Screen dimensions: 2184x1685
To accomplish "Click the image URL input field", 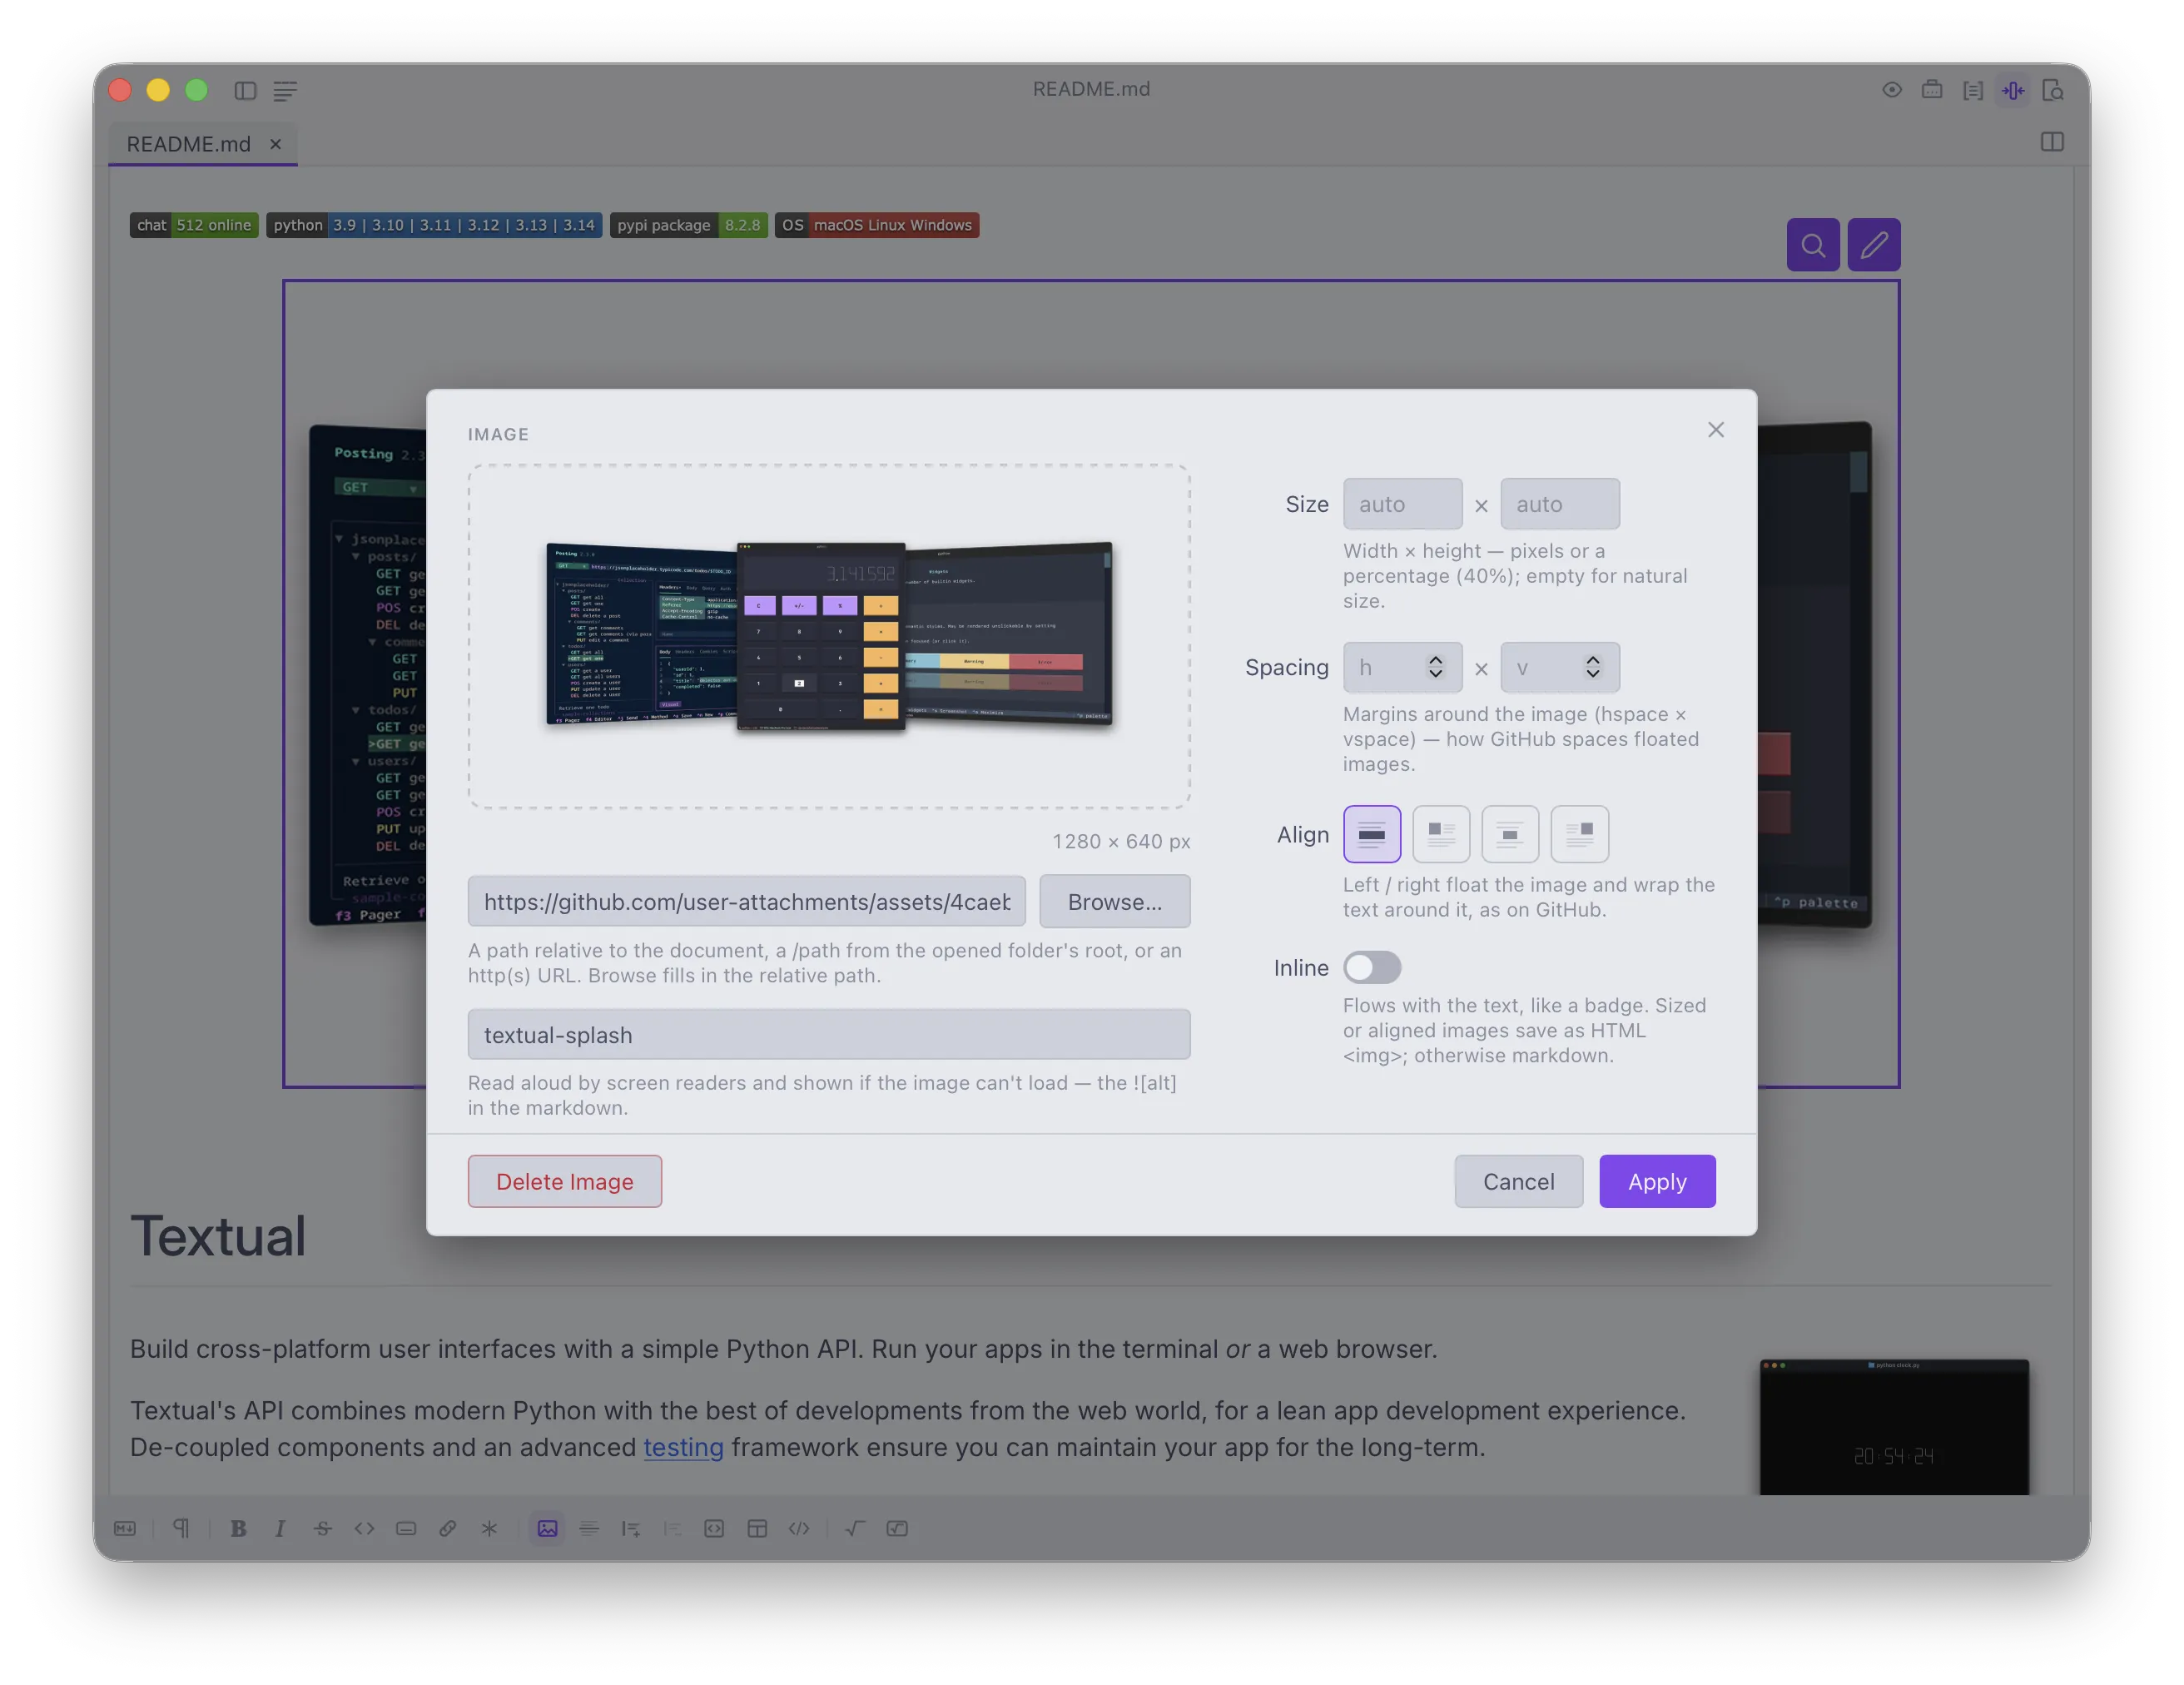I will [746, 901].
